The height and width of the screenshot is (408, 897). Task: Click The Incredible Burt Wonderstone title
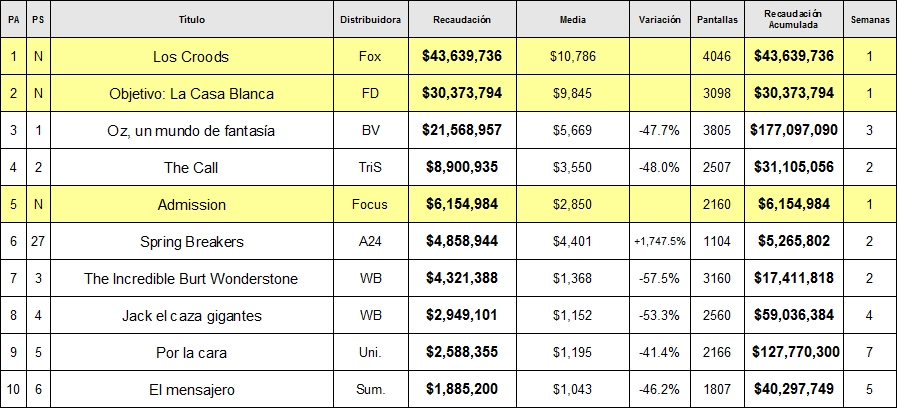click(190, 279)
